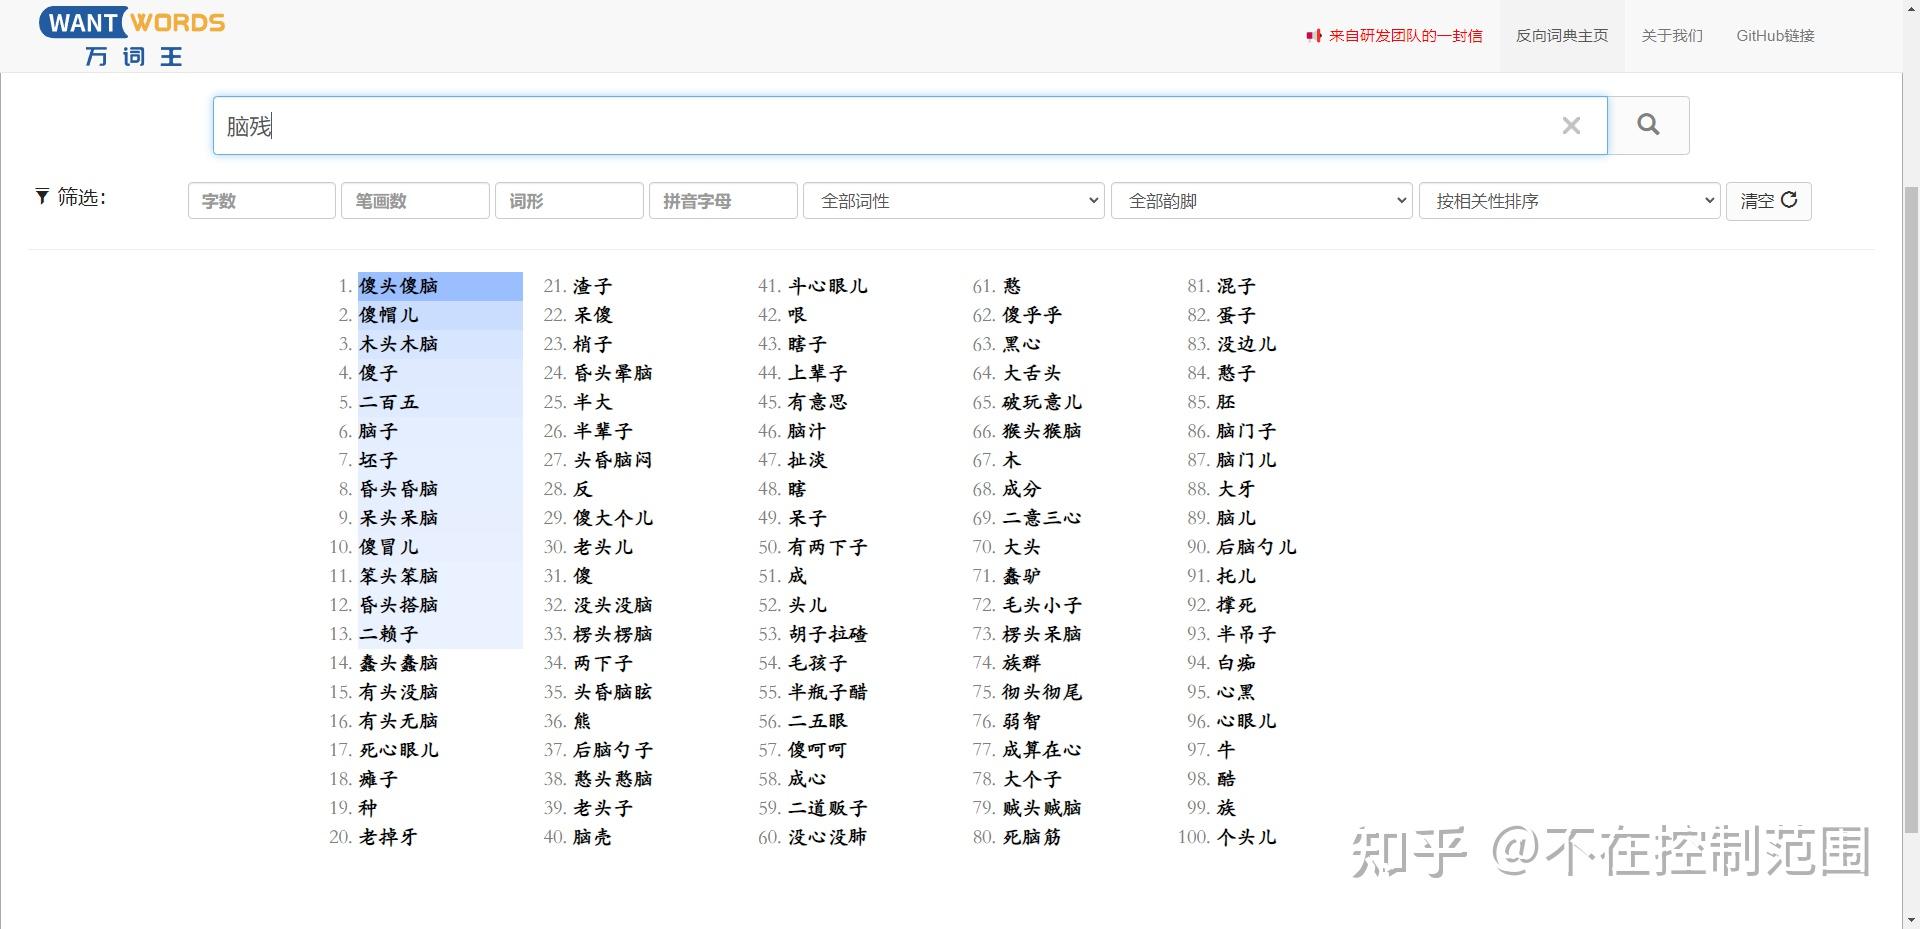Open the 按相关性排序 dropdown

[1568, 200]
